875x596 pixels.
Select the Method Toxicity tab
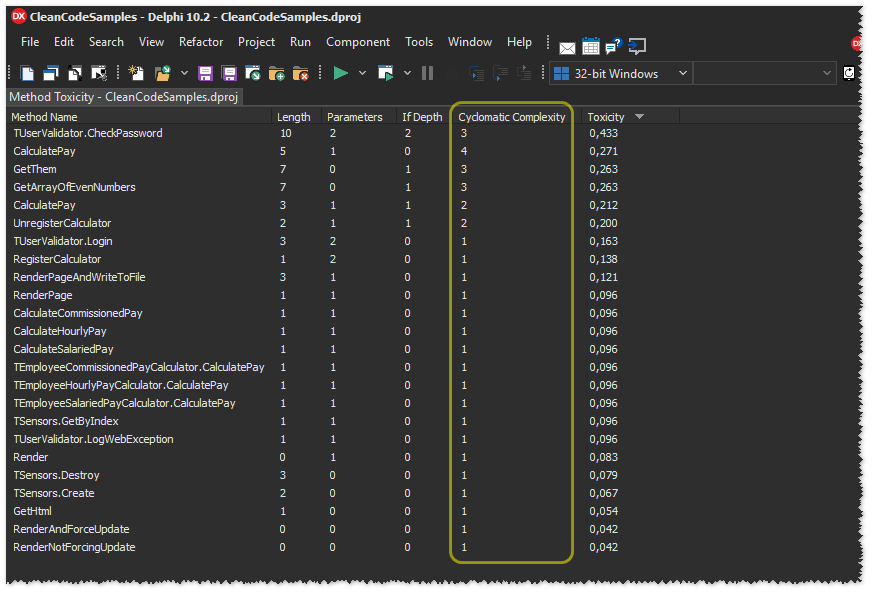pyautogui.click(x=124, y=97)
